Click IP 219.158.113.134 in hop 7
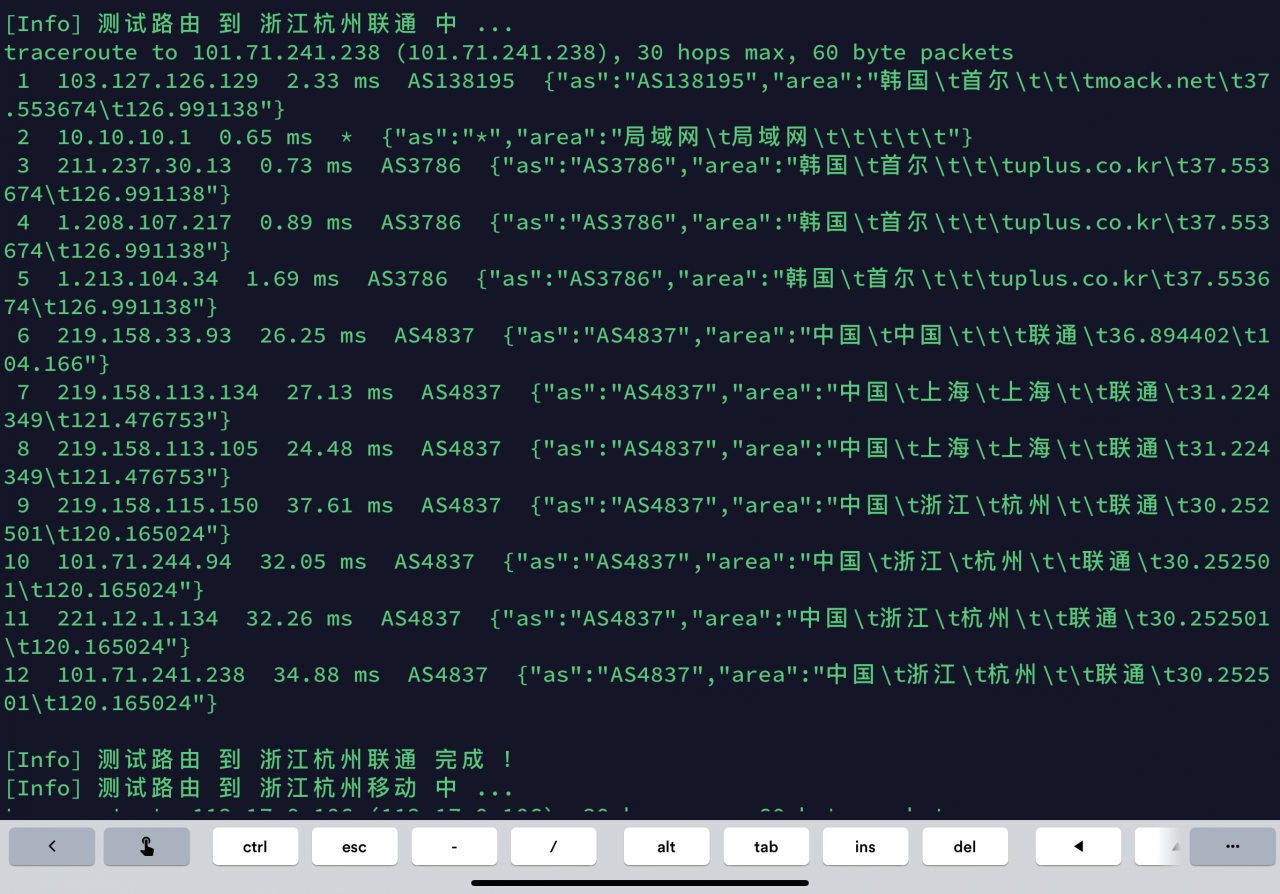The image size is (1280, 894). point(157,393)
